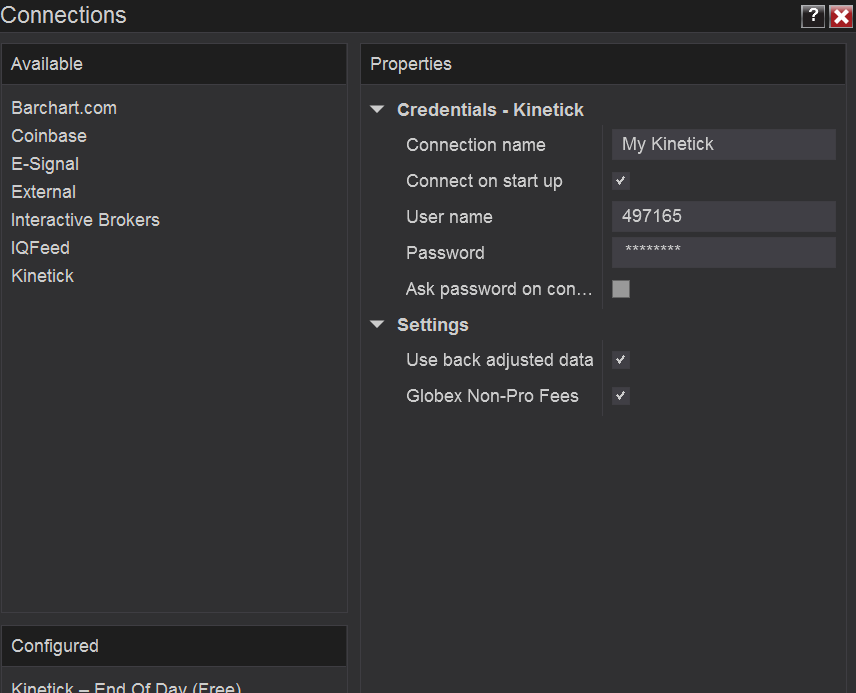Select Coinbase connection provider
Viewport: 856px width, 693px height.
49,136
